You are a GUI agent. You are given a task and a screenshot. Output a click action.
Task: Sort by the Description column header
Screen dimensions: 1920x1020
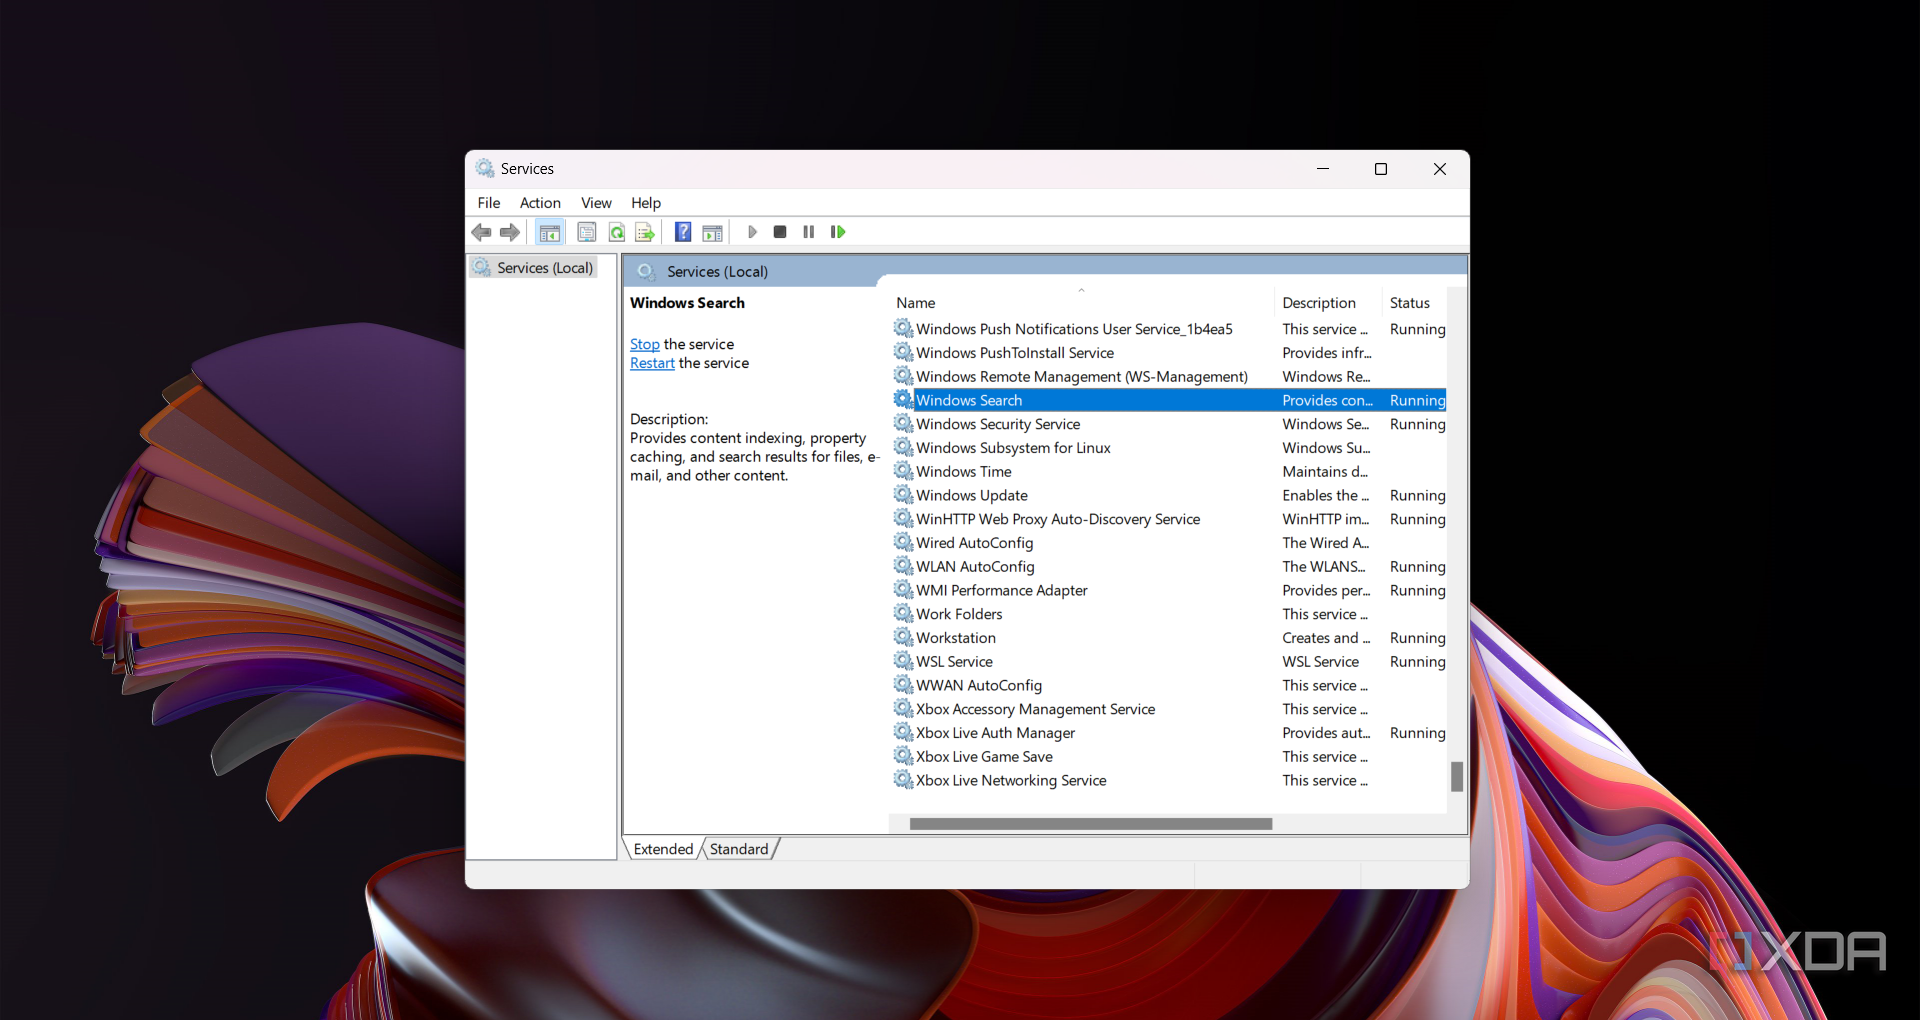(x=1328, y=303)
